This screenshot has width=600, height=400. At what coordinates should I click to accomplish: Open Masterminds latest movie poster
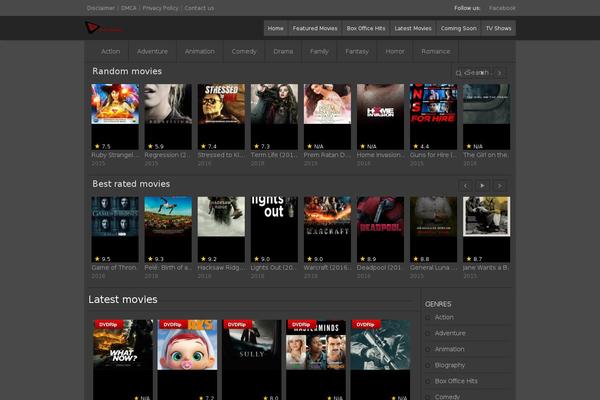316,360
